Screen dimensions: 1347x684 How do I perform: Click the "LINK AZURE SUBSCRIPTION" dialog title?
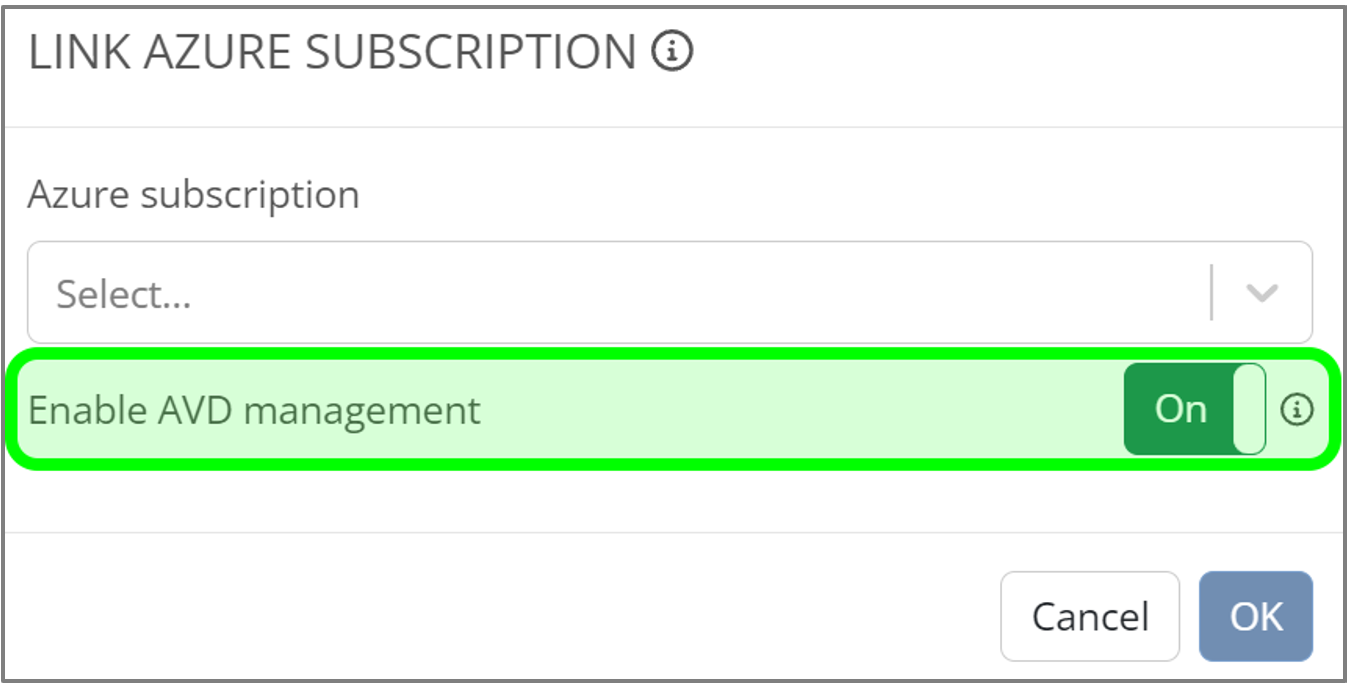(x=332, y=52)
